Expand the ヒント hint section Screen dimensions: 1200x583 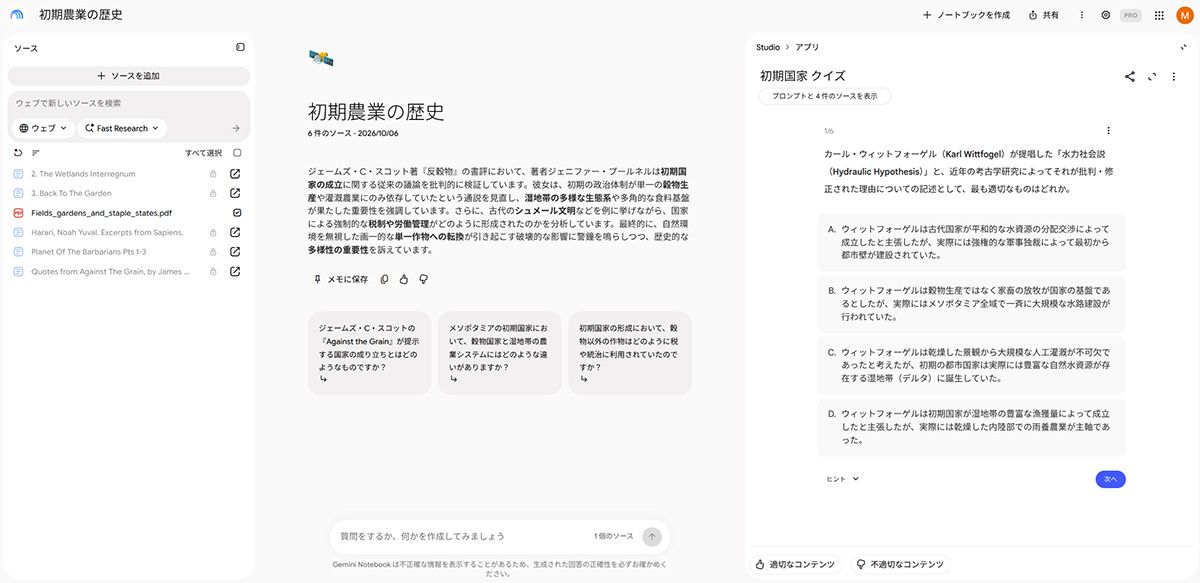[842, 479]
